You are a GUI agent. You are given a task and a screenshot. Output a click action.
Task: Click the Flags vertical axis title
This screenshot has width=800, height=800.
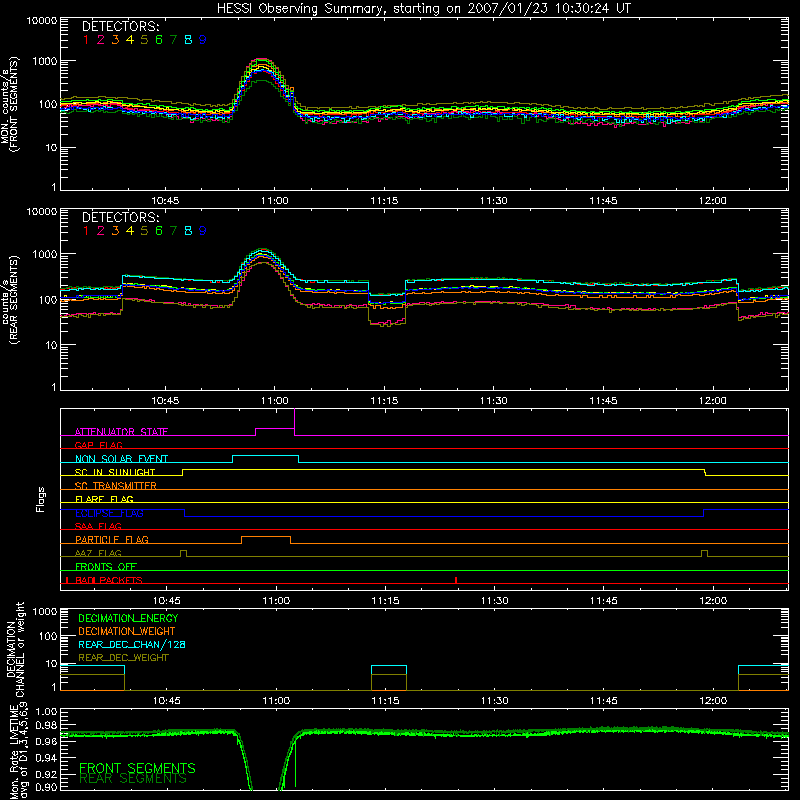click(41, 499)
